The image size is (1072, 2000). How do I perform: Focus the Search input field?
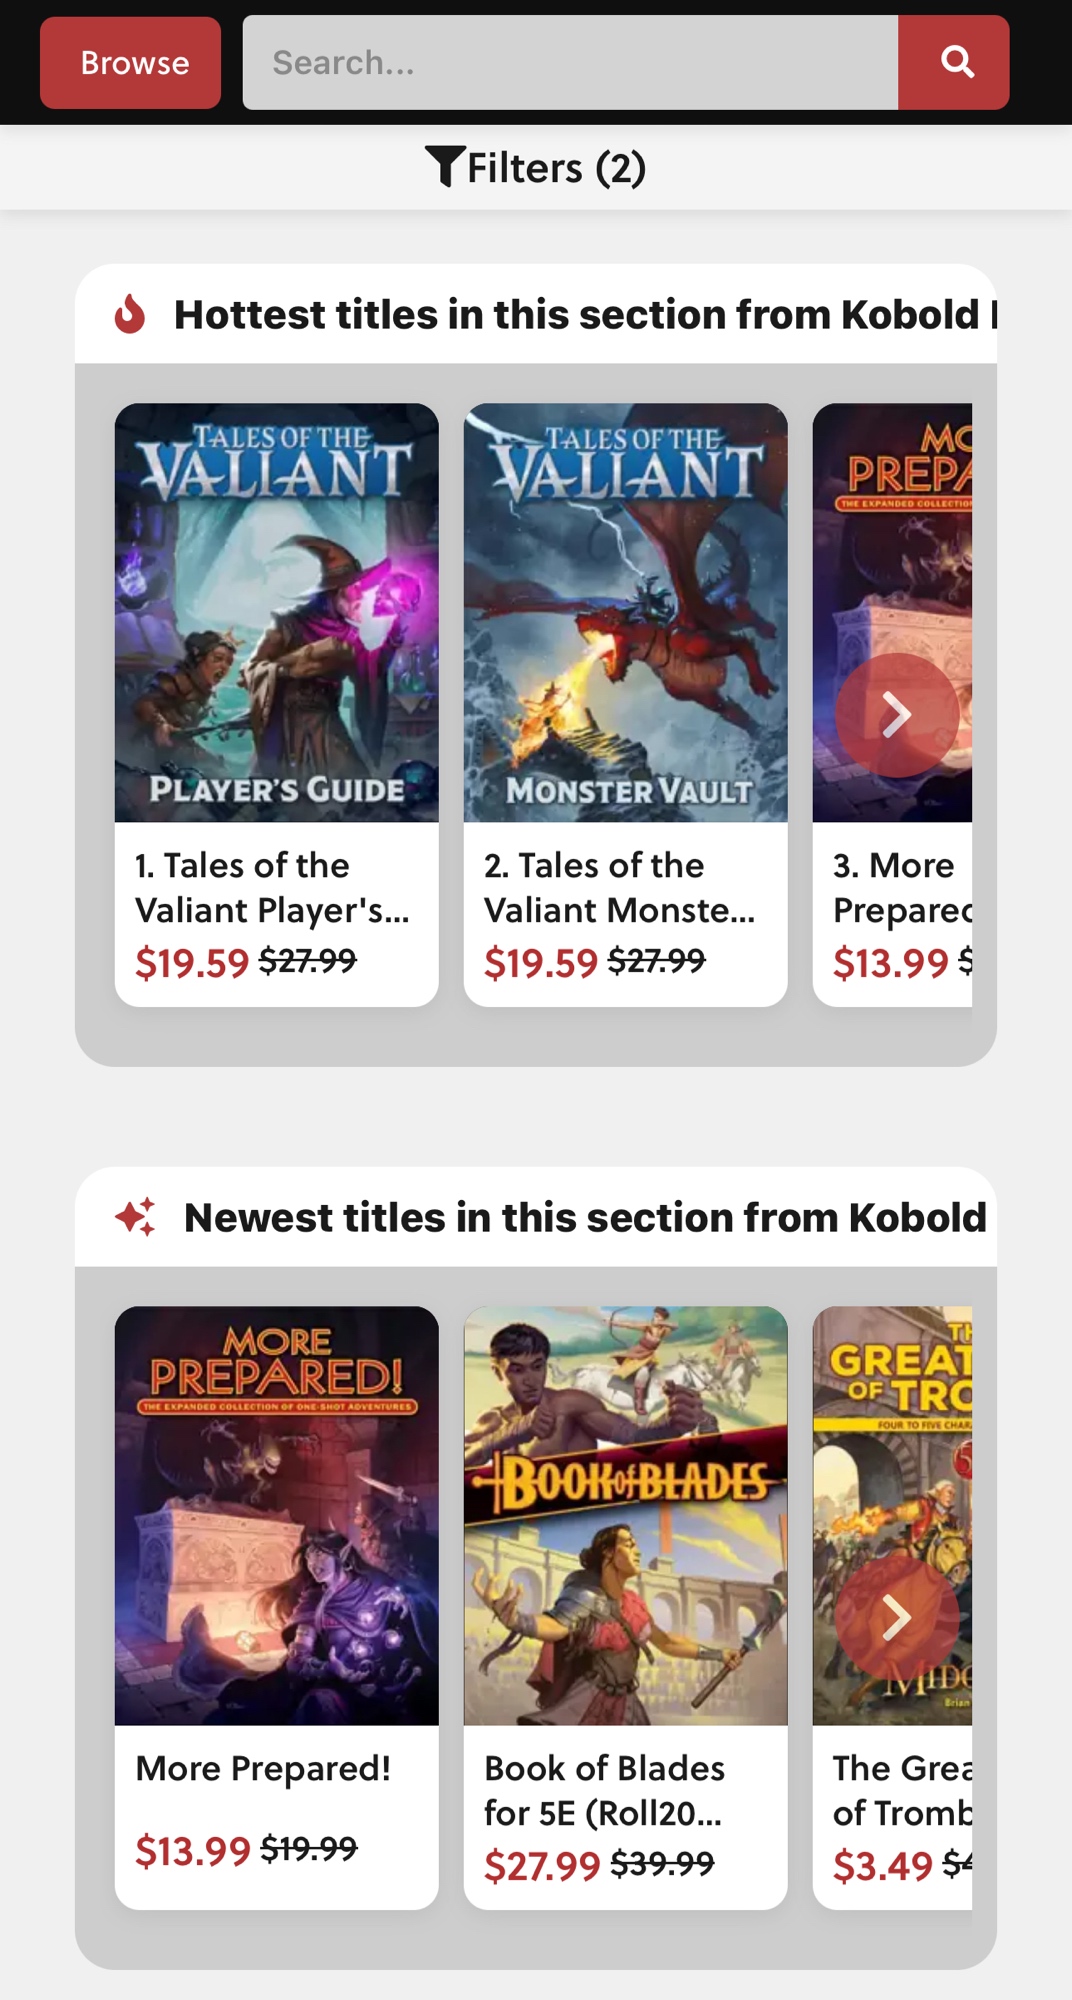(570, 62)
